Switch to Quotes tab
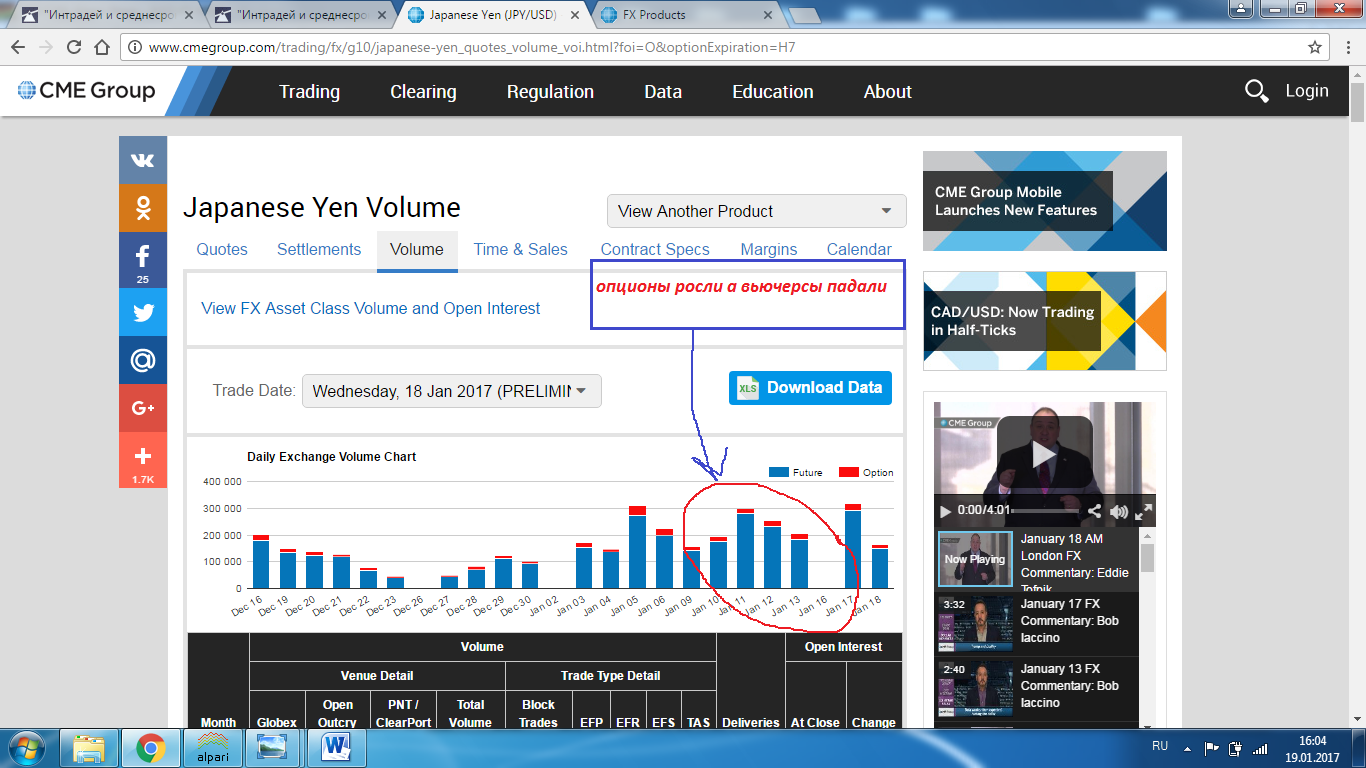1366x768 pixels. coord(222,250)
